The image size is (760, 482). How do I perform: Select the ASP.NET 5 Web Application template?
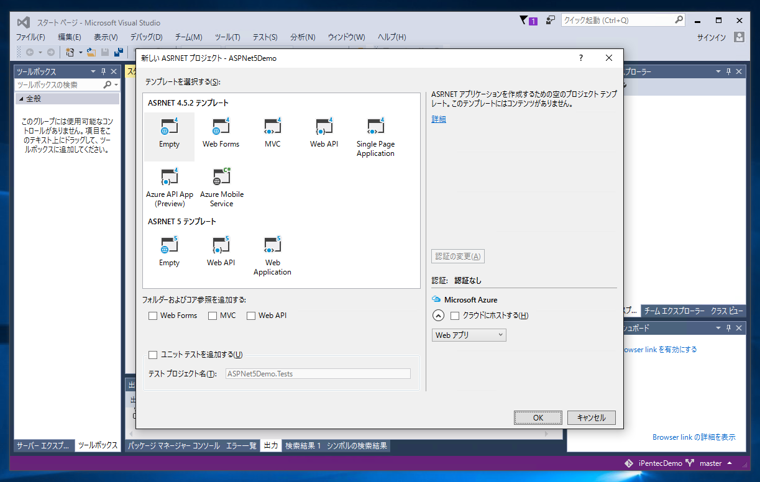click(272, 257)
